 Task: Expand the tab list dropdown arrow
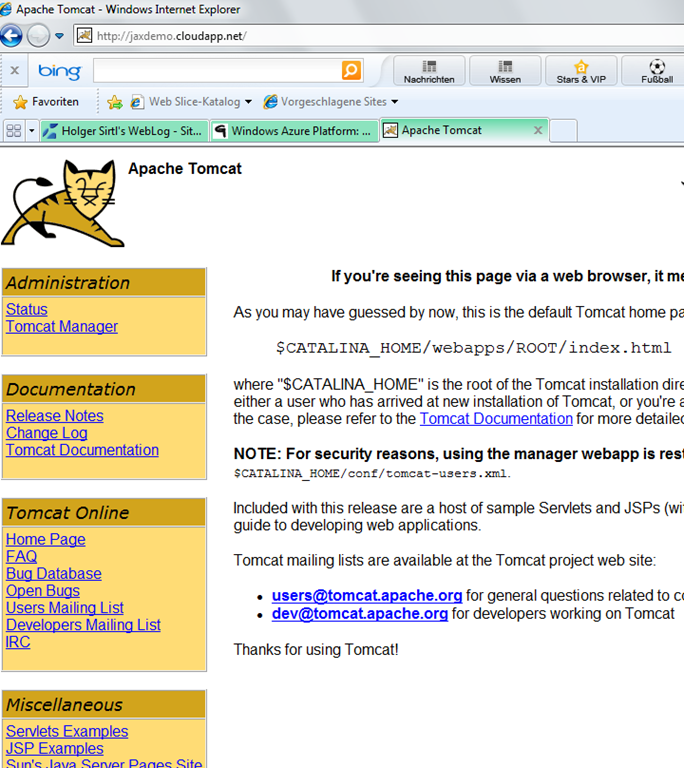(x=32, y=131)
